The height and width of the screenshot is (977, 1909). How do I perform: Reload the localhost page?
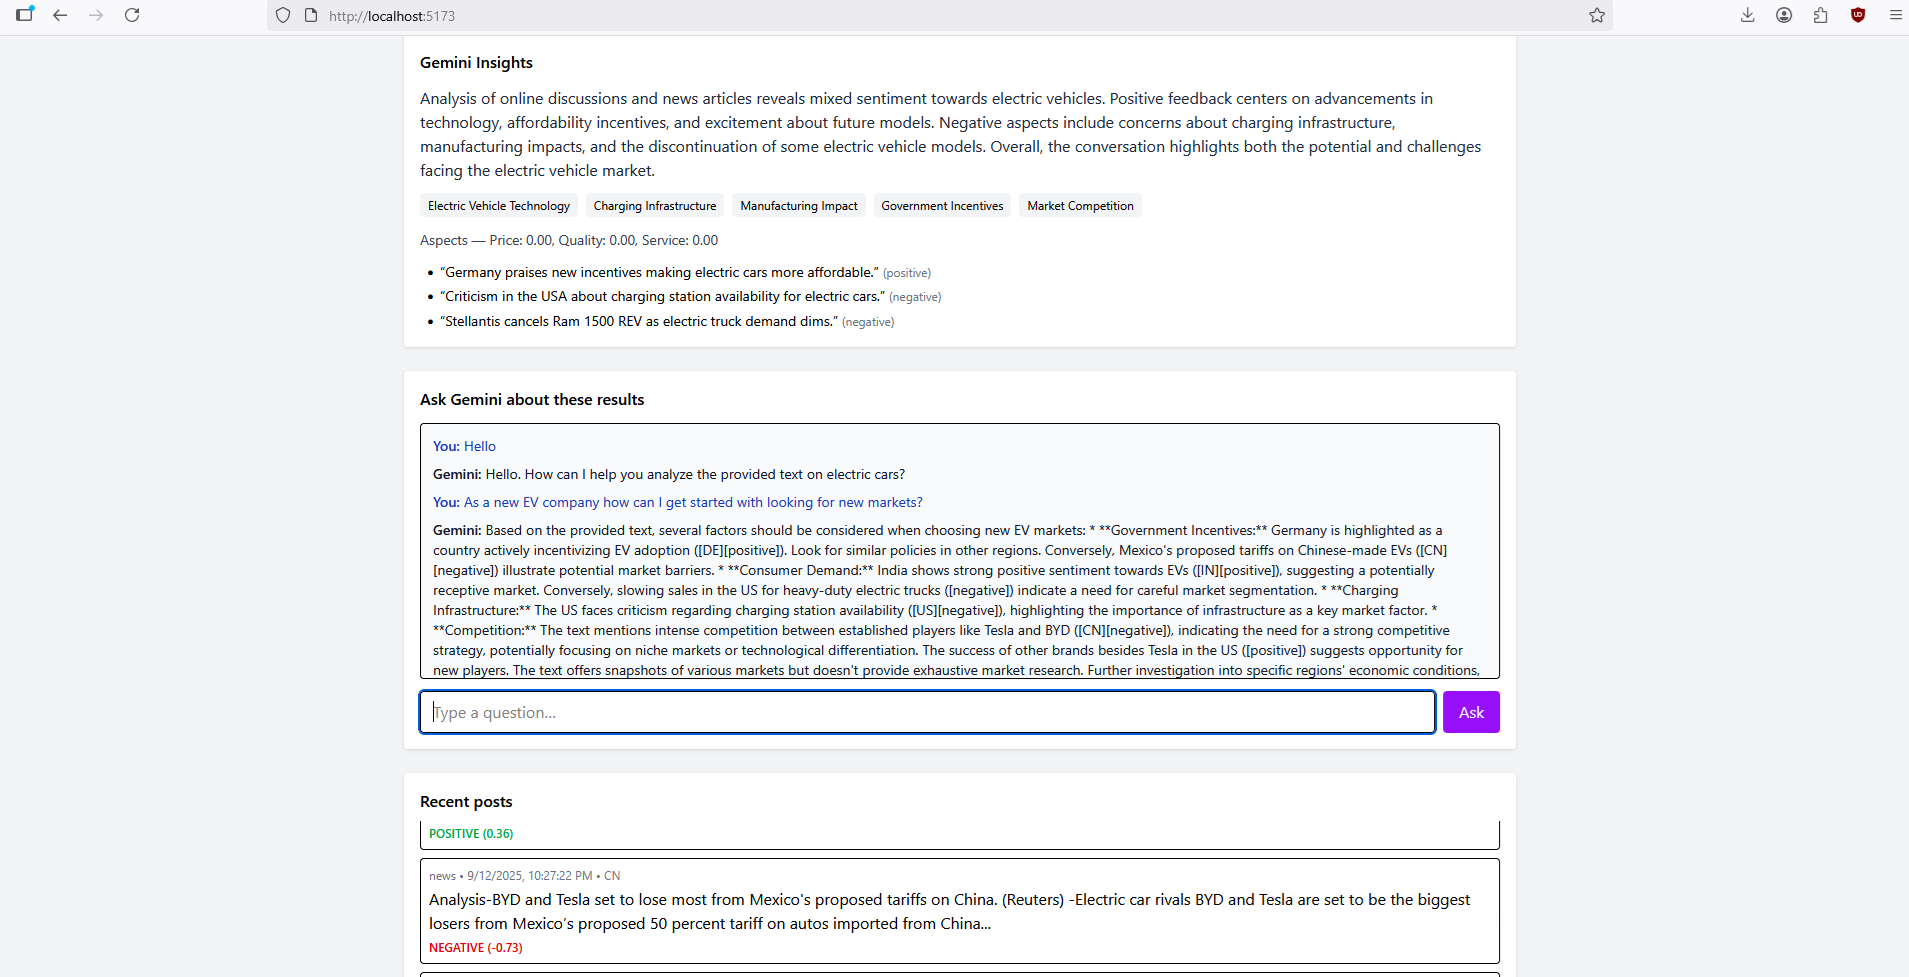point(132,15)
